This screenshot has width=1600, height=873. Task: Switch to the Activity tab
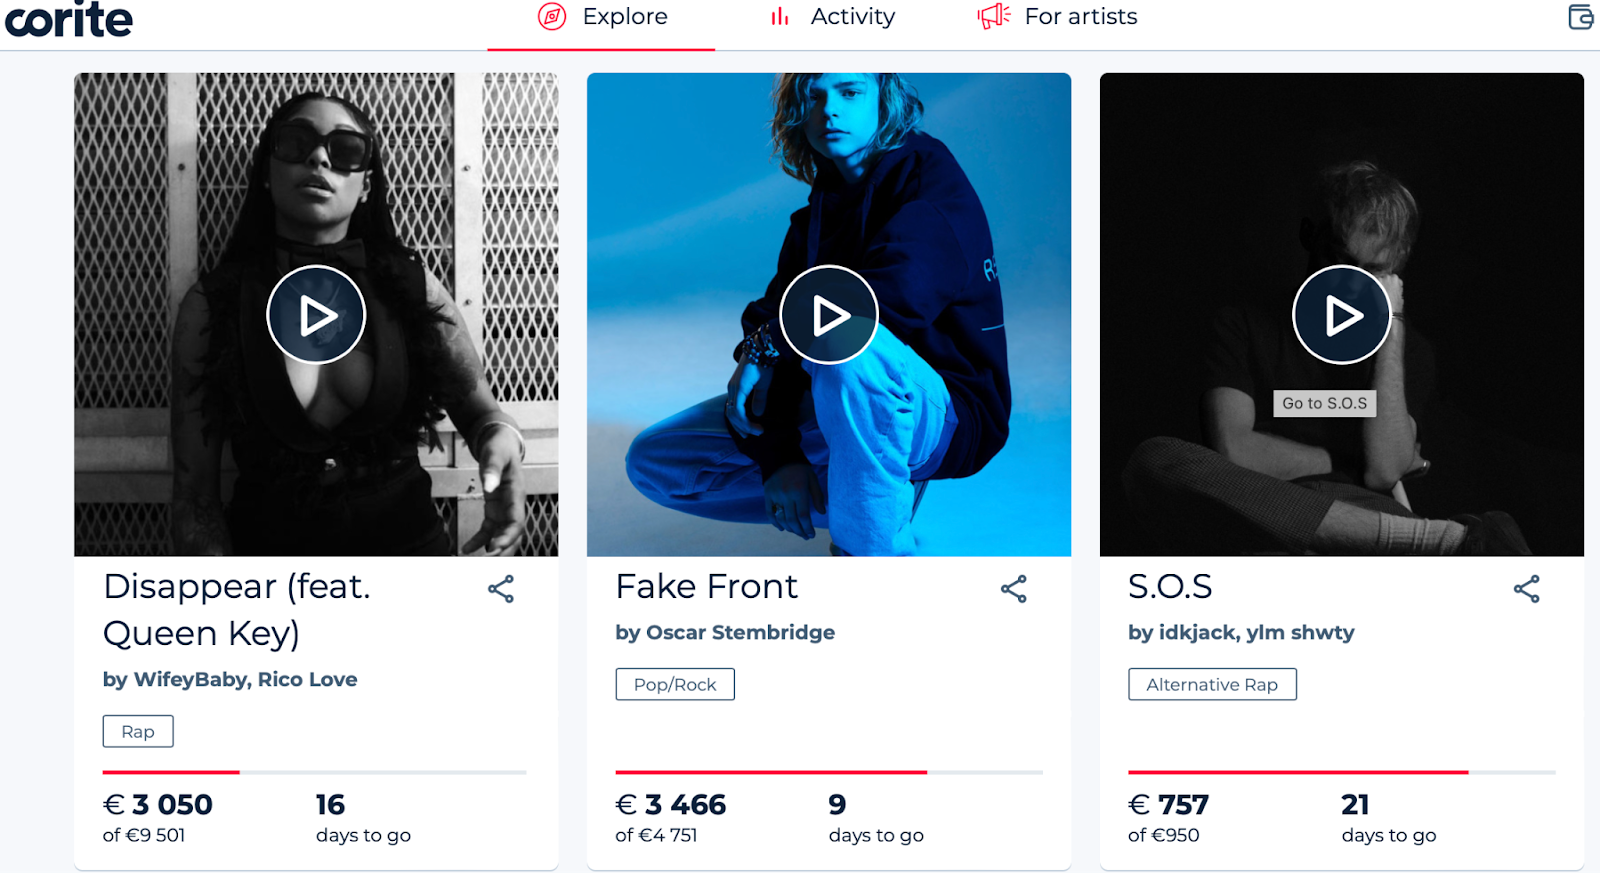[x=832, y=17]
